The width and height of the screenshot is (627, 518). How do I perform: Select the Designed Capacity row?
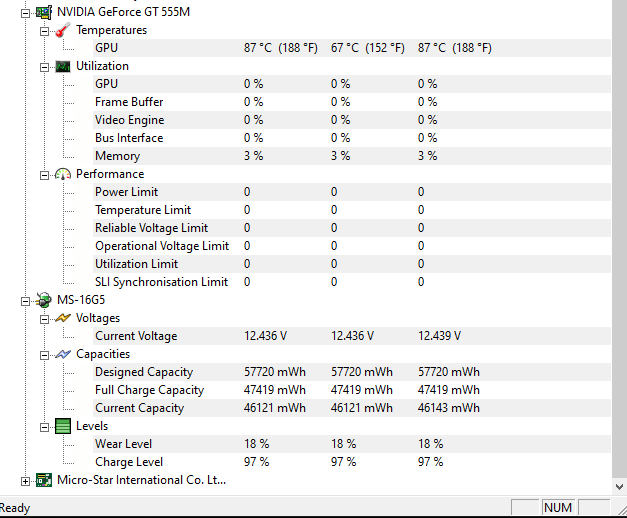tap(144, 372)
